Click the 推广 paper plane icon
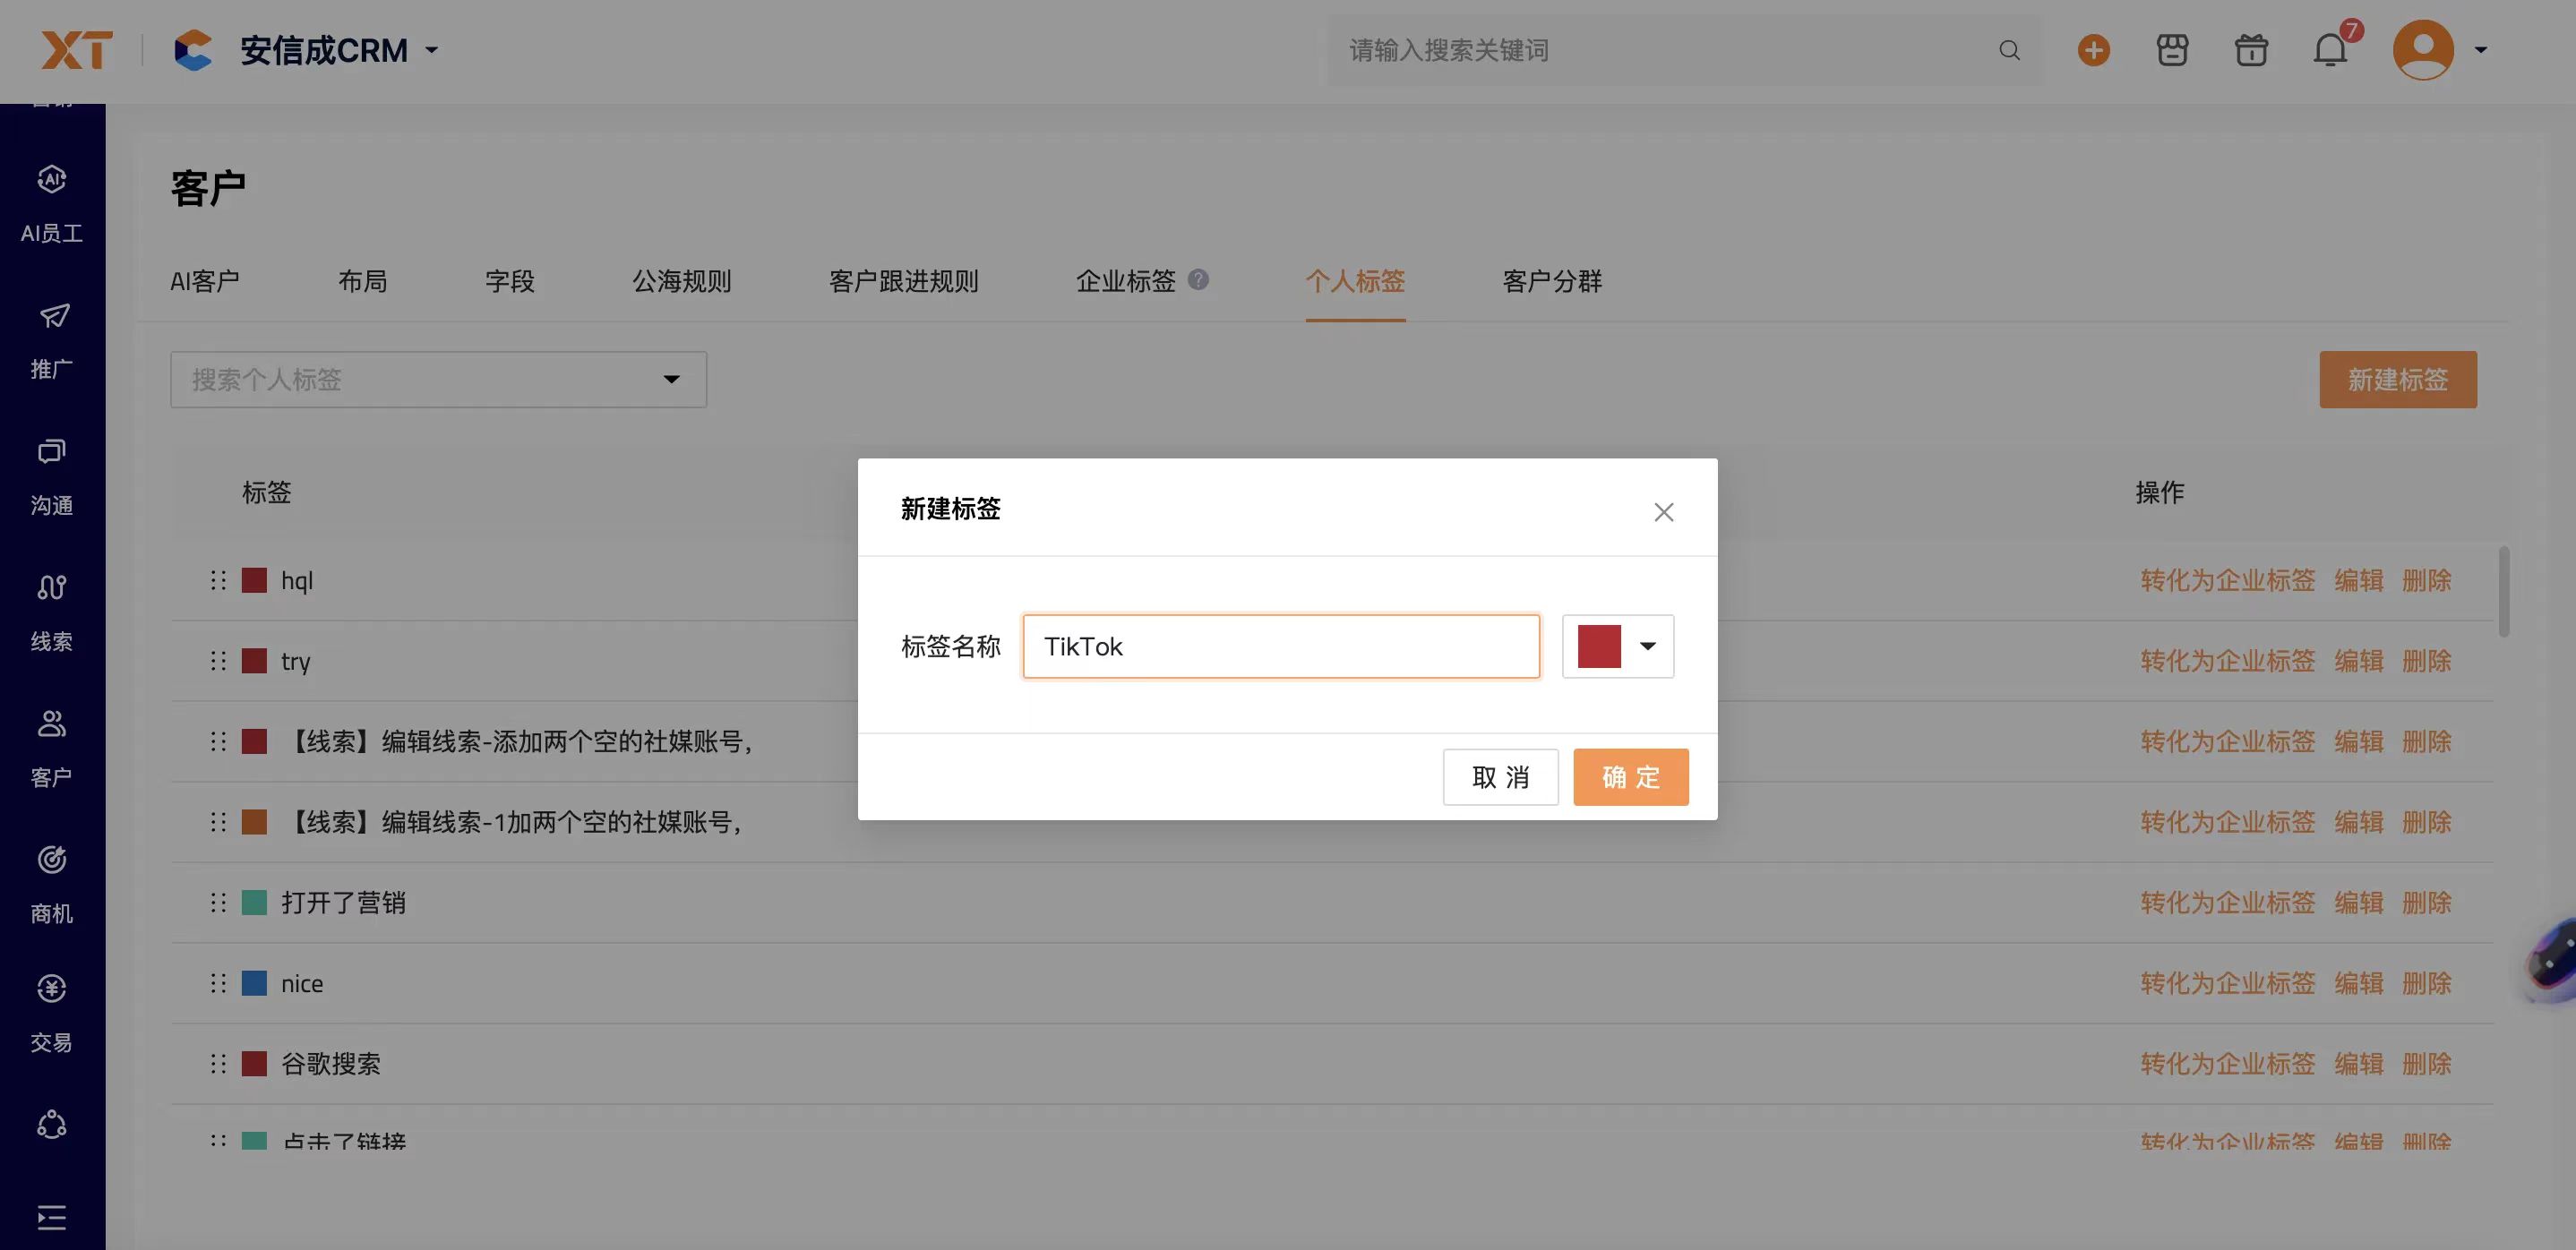Screen dimensions: 2576x1250 [52, 317]
